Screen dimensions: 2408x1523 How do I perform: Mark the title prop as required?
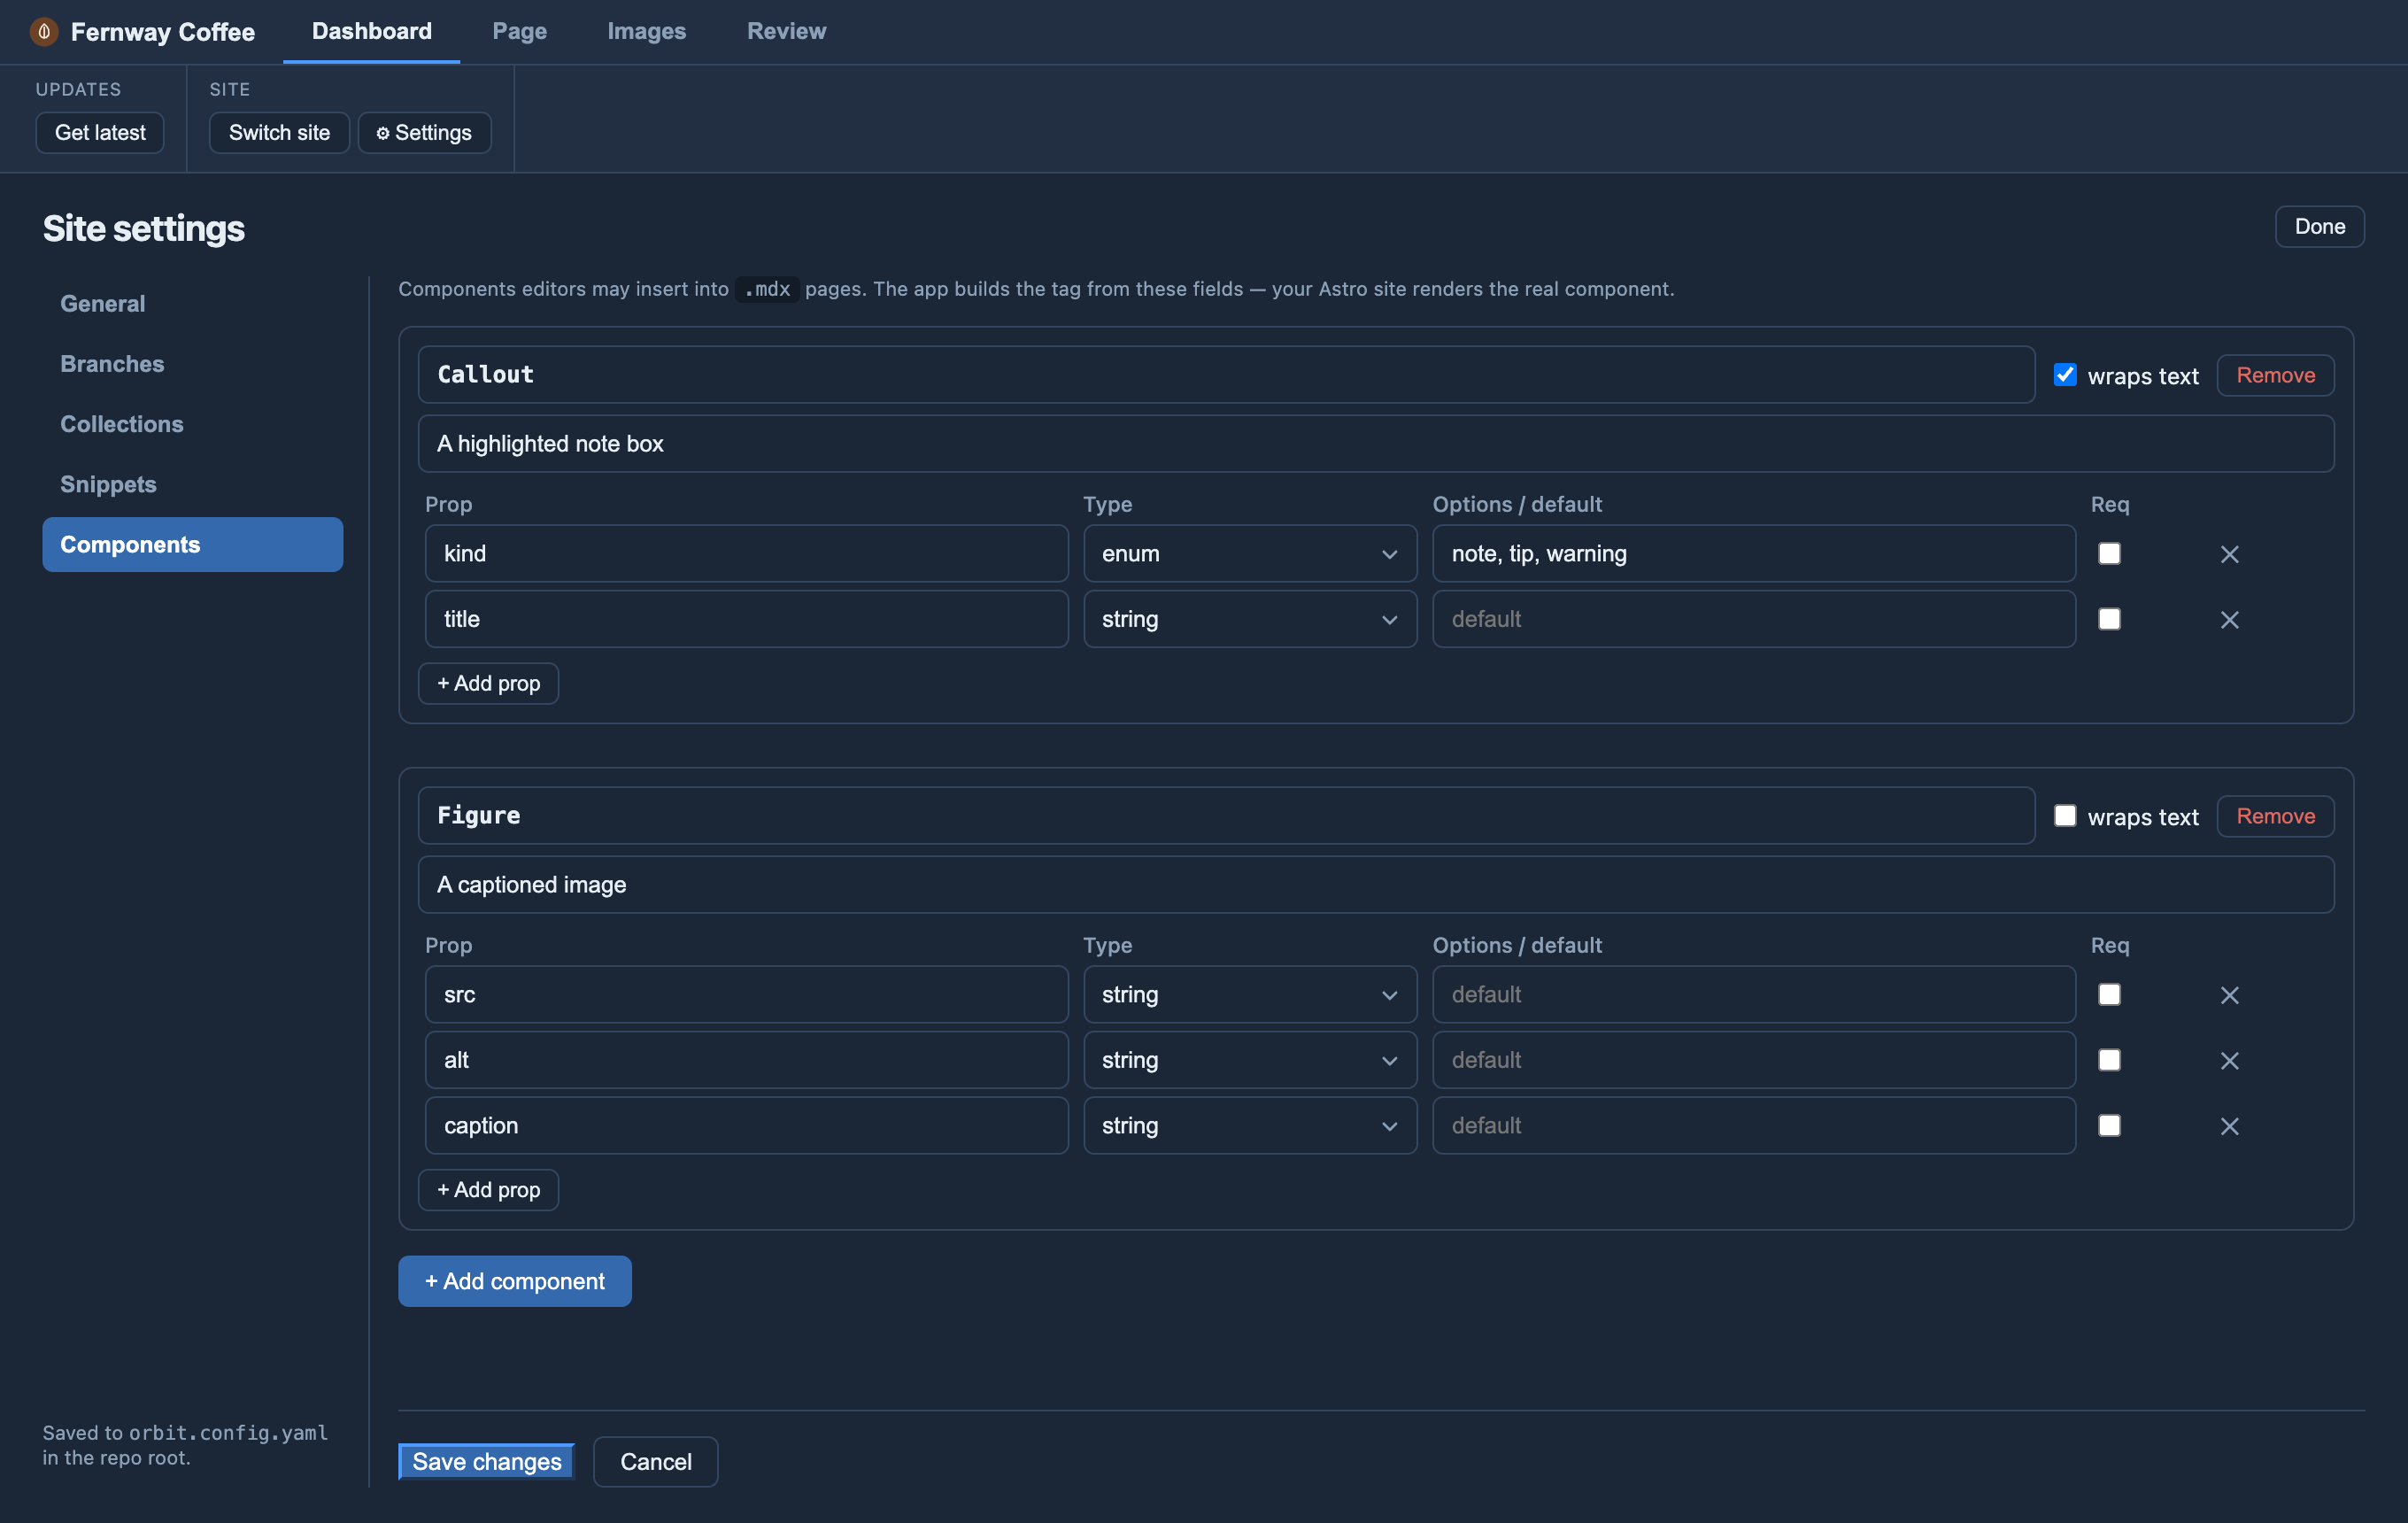coord(2109,619)
